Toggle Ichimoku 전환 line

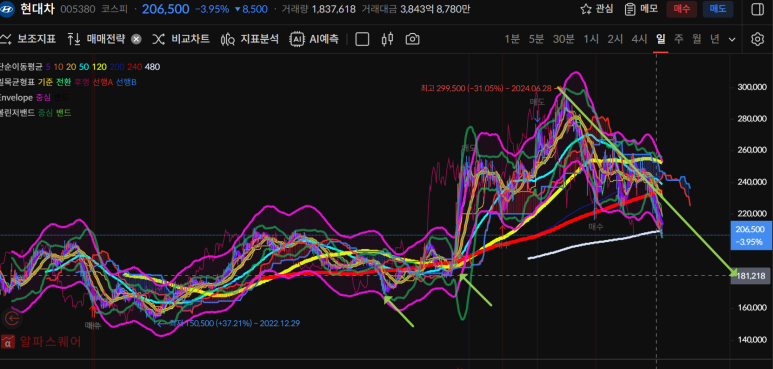click(64, 82)
